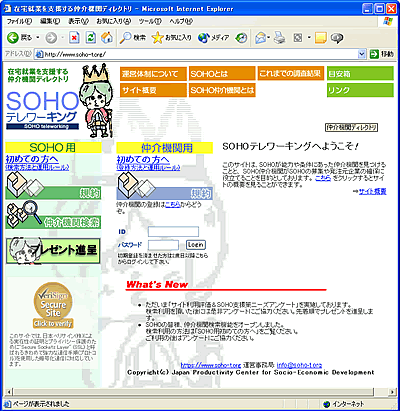Open ツール(T) menu
The image size is (400, 411).
coord(150,21)
